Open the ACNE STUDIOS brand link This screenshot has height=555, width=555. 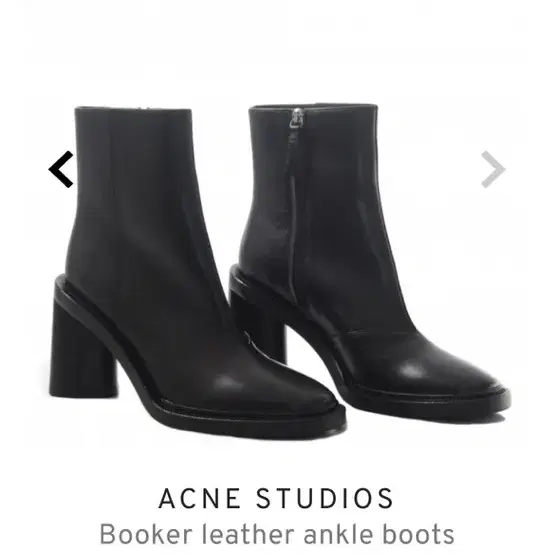276,498
